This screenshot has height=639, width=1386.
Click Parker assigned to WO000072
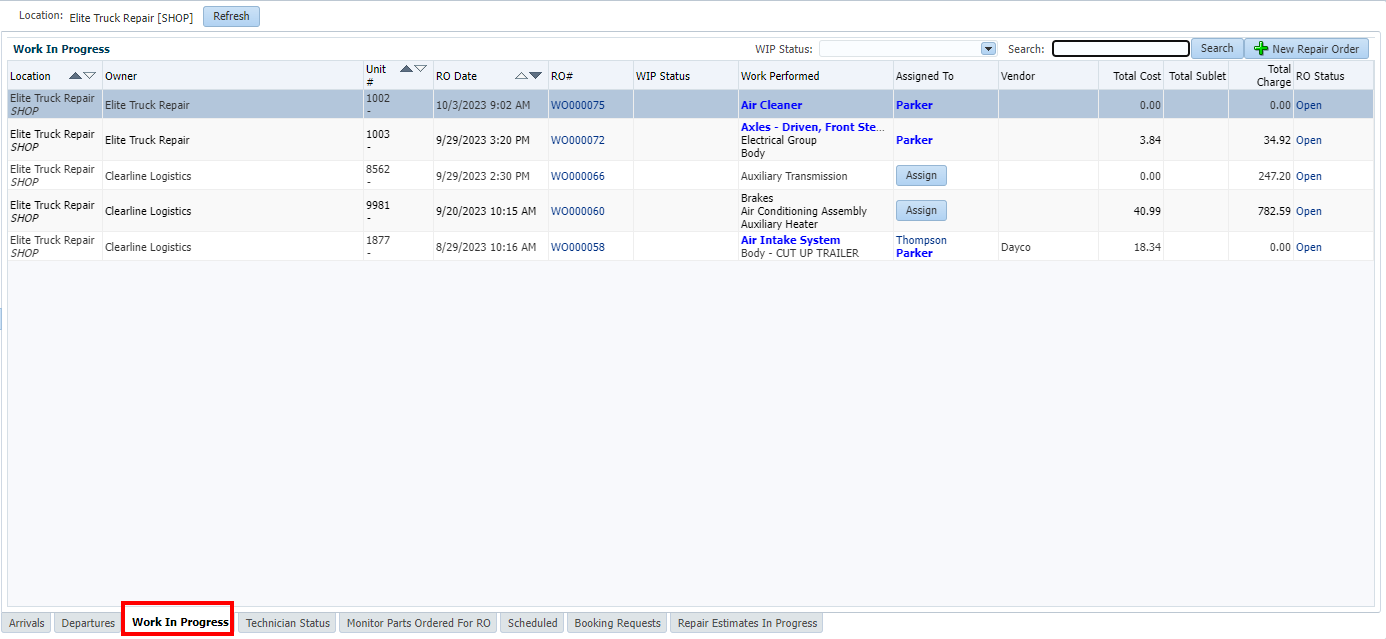tap(914, 140)
